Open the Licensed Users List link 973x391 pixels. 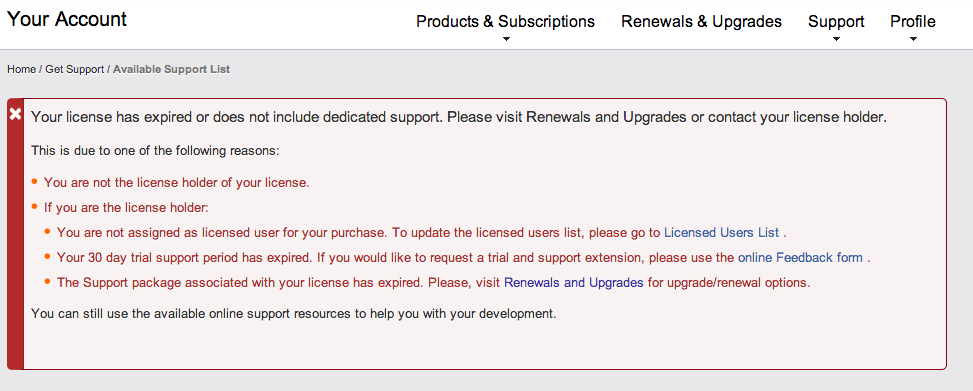(721, 233)
